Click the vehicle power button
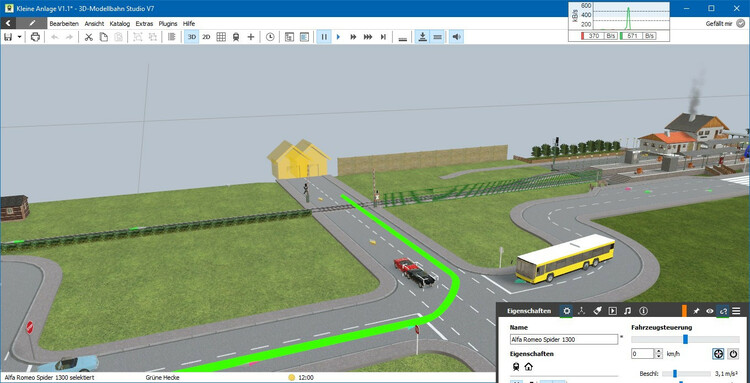The width and height of the screenshot is (750, 383). pos(733,354)
